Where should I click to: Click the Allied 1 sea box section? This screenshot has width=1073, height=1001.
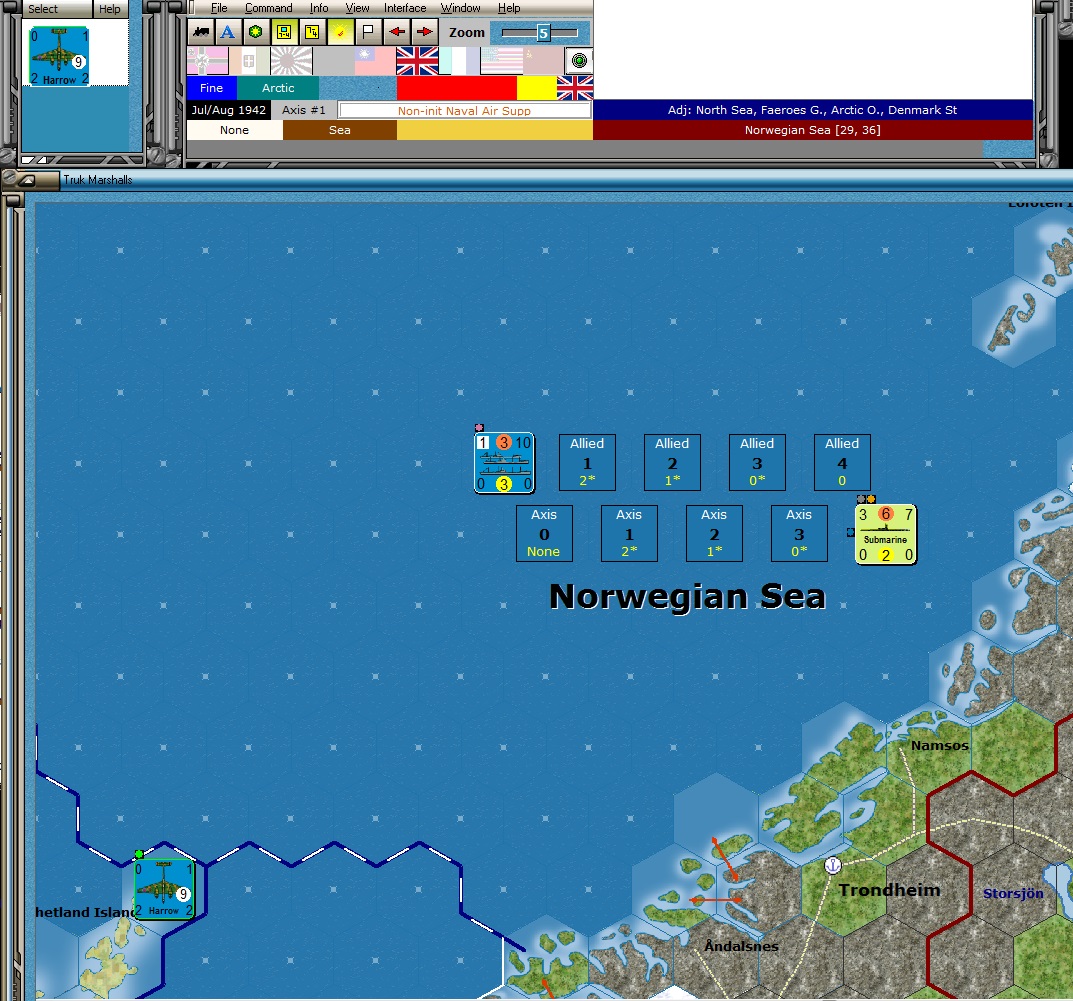pos(587,463)
